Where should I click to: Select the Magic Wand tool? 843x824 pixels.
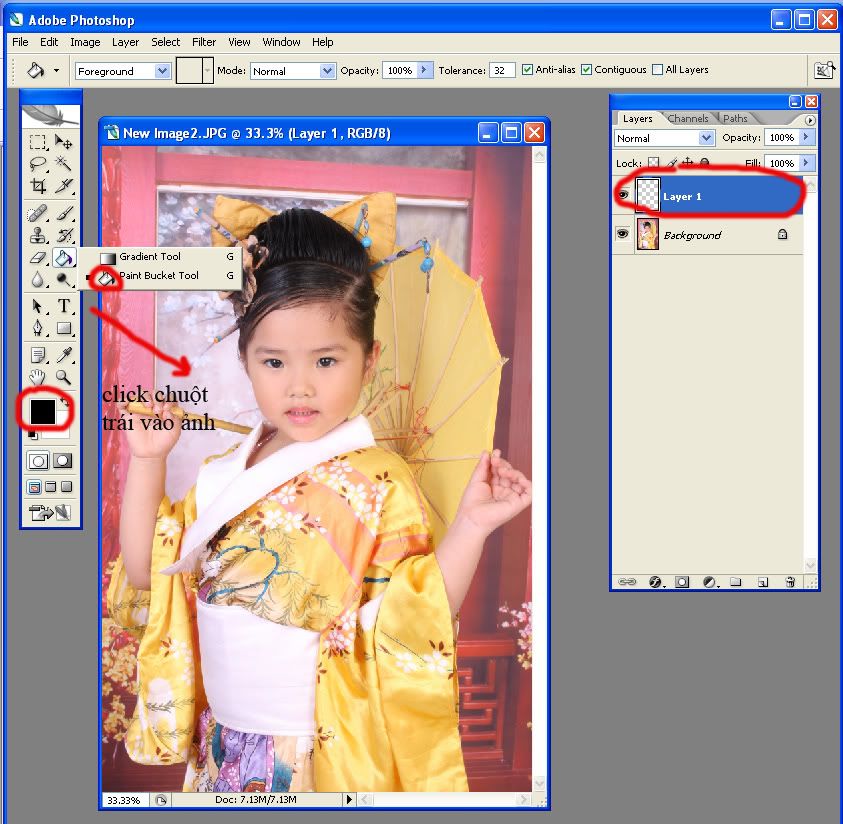click(64, 164)
